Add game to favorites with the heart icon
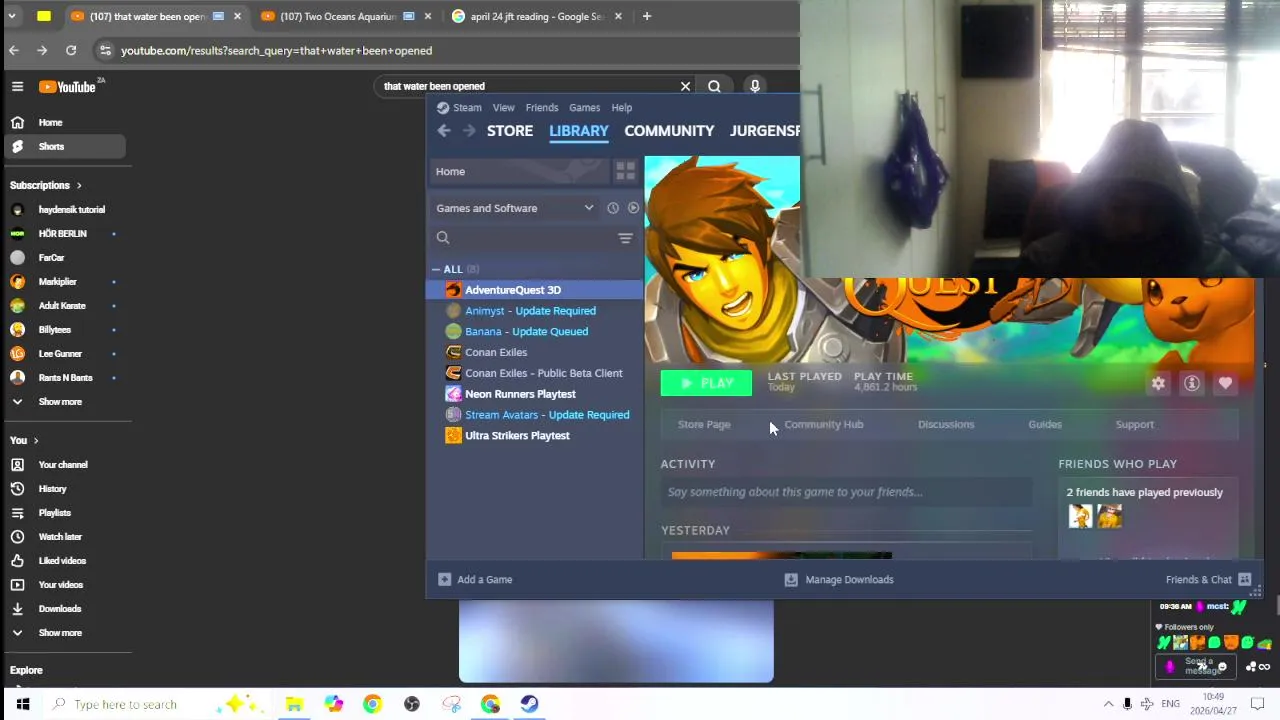Screen dimensions: 1280x720 [1225, 383]
